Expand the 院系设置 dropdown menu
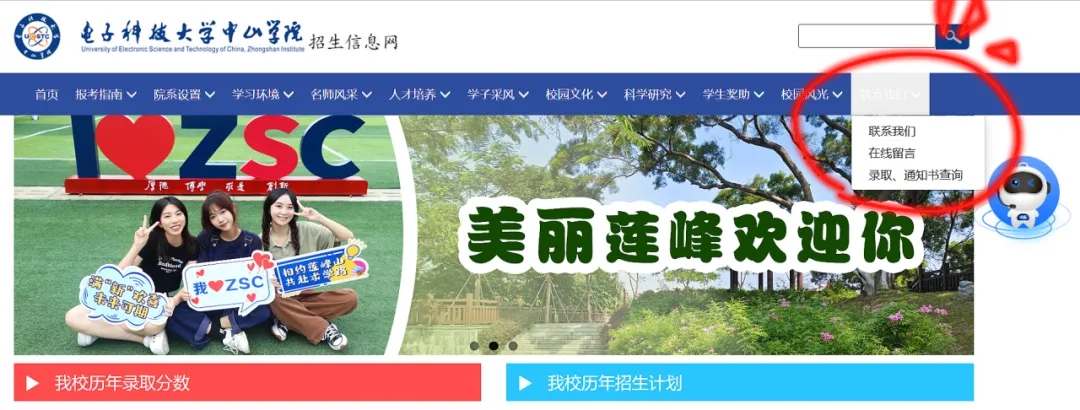Screen dimensions: 1080x410 (x=185, y=94)
